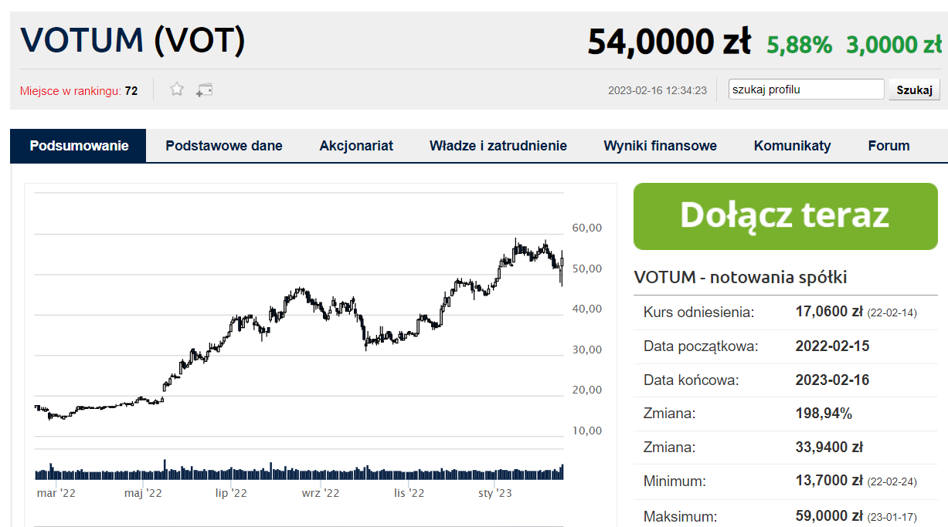Click the candlestick price chart
The image size is (948, 527).
(x=300, y=320)
